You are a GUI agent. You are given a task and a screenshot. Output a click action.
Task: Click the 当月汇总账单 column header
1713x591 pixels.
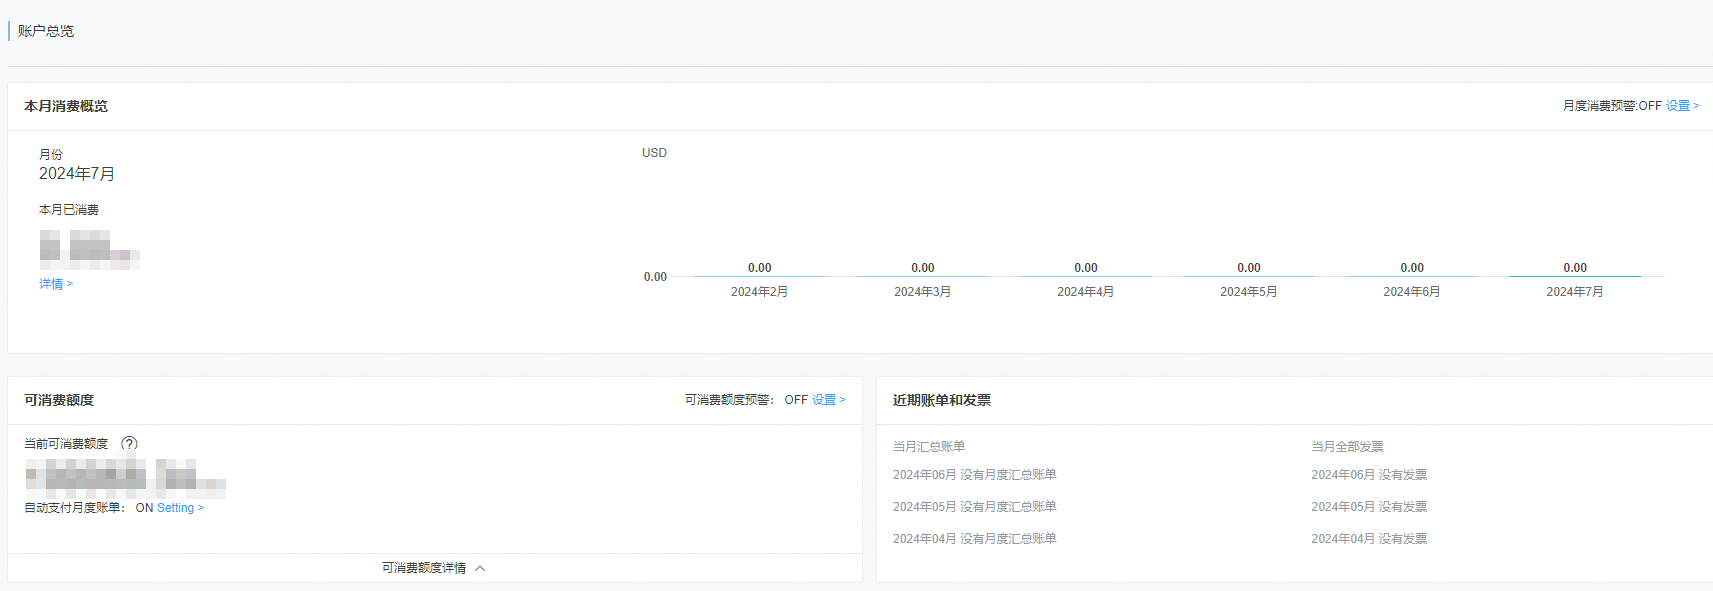pyautogui.click(x=929, y=447)
